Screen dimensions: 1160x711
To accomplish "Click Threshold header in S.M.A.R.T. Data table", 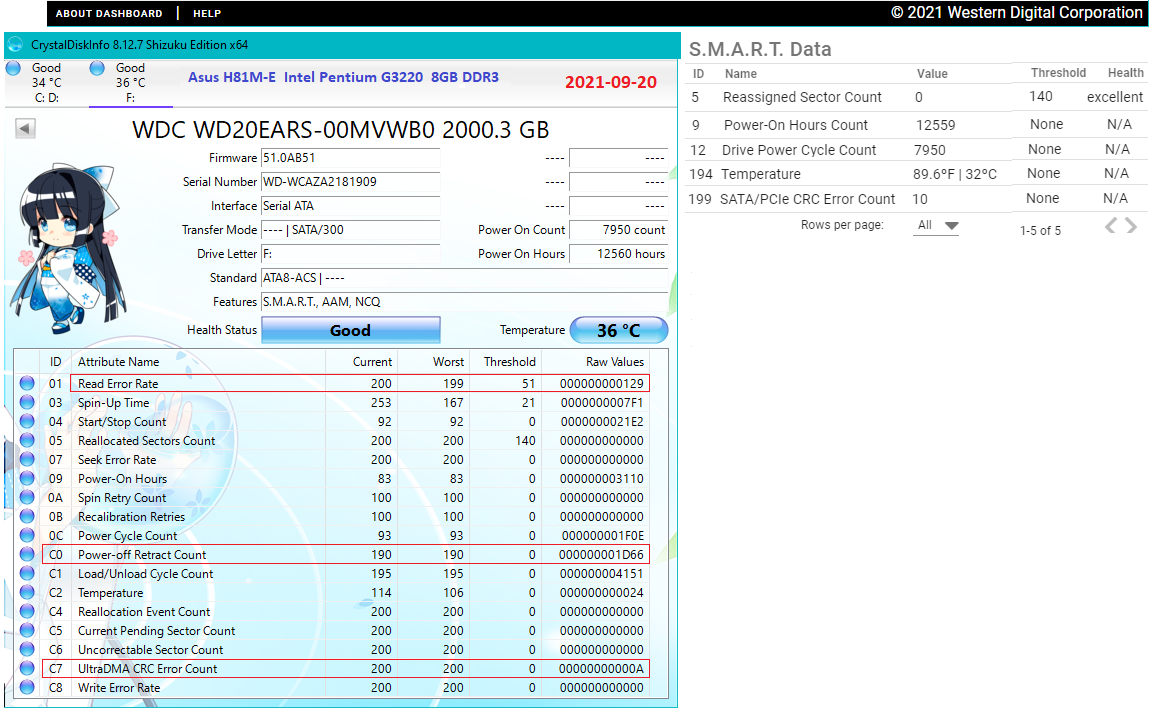I will 1058,73.
